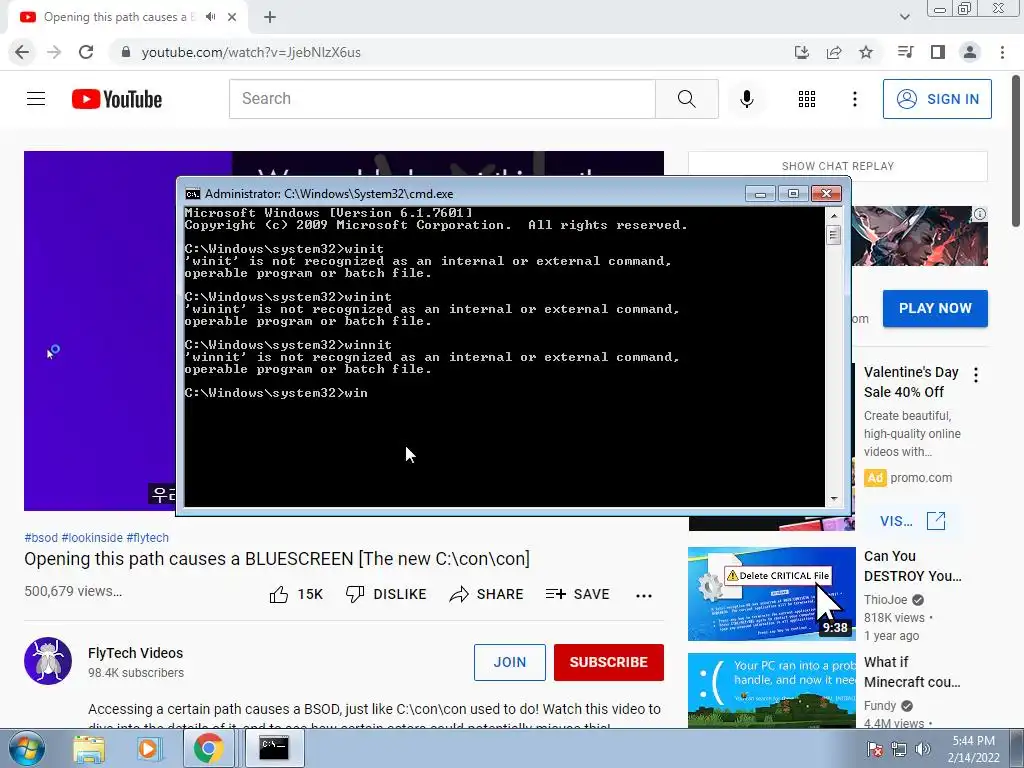
Task: Install app icon in address bar
Action: (x=801, y=52)
